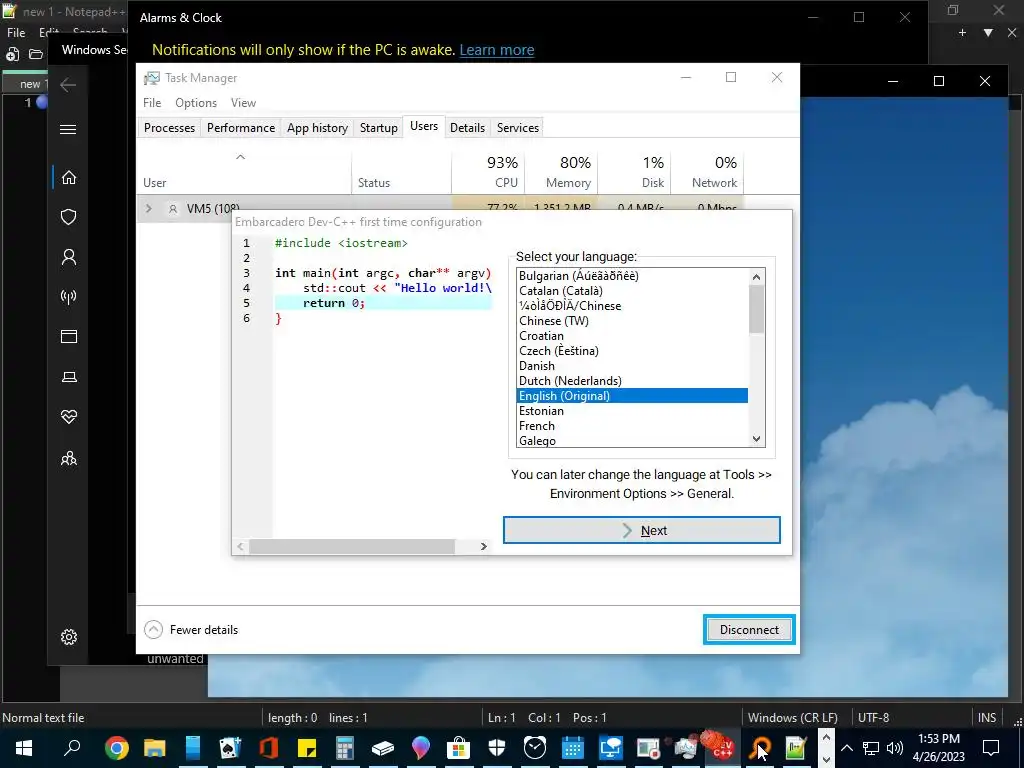
Task: Click code preview horizontal scrollbar right arrow
Action: (483, 546)
